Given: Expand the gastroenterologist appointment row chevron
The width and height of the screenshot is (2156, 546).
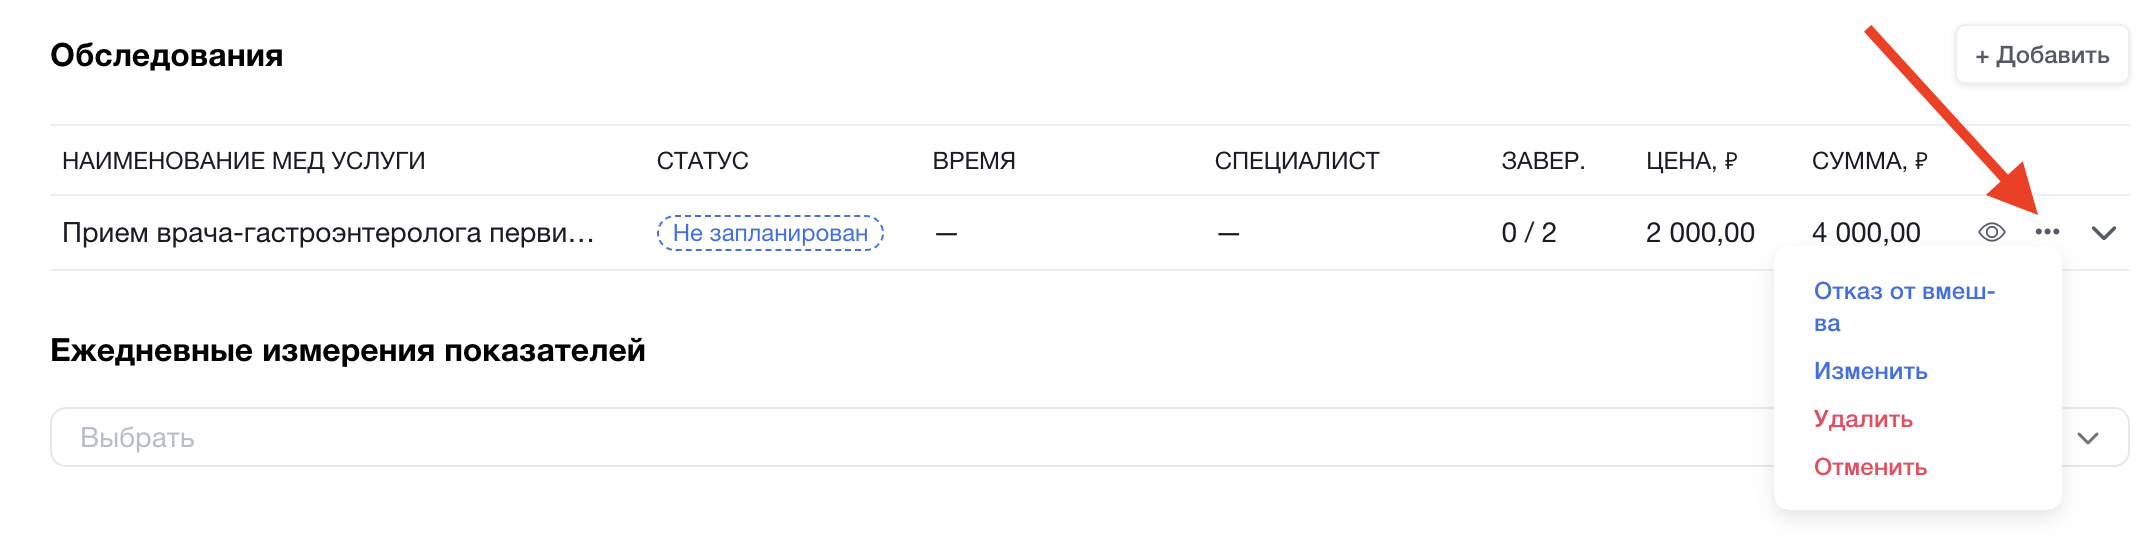Looking at the screenshot, I should (2104, 233).
